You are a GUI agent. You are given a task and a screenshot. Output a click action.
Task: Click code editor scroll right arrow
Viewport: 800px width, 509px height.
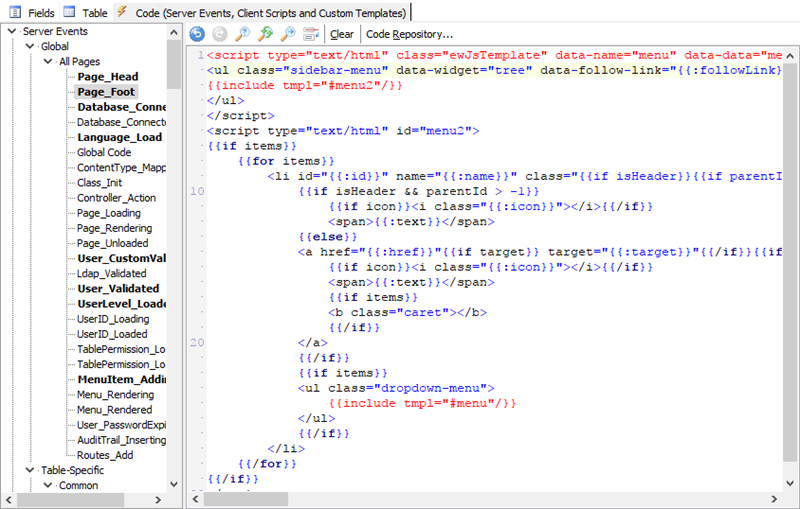point(774,499)
